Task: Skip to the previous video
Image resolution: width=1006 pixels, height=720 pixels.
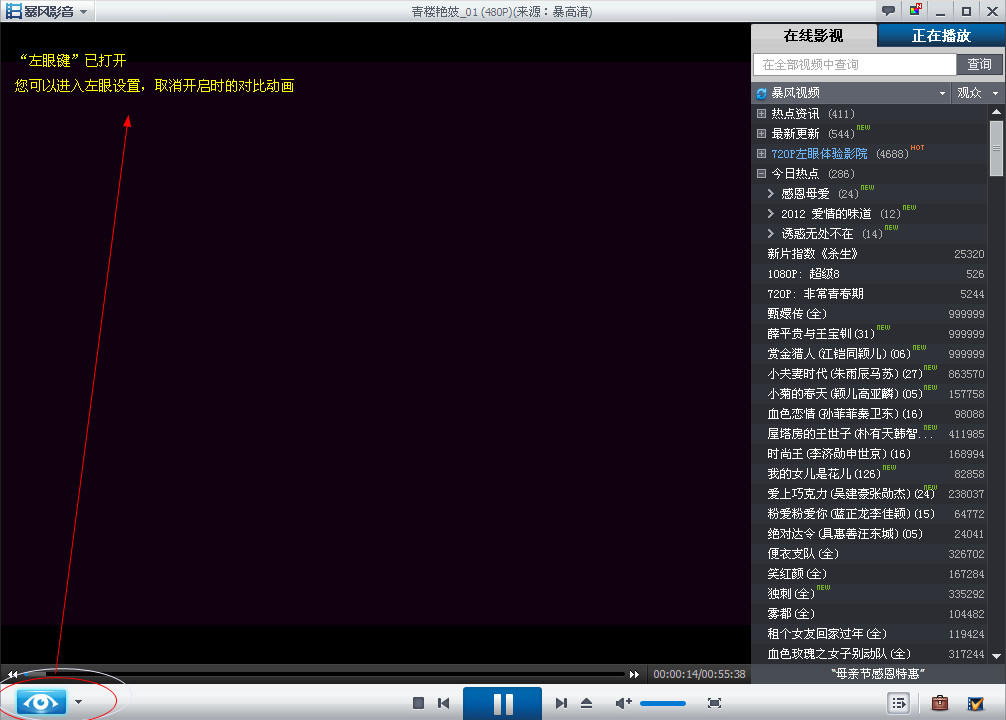Action: pos(443,703)
